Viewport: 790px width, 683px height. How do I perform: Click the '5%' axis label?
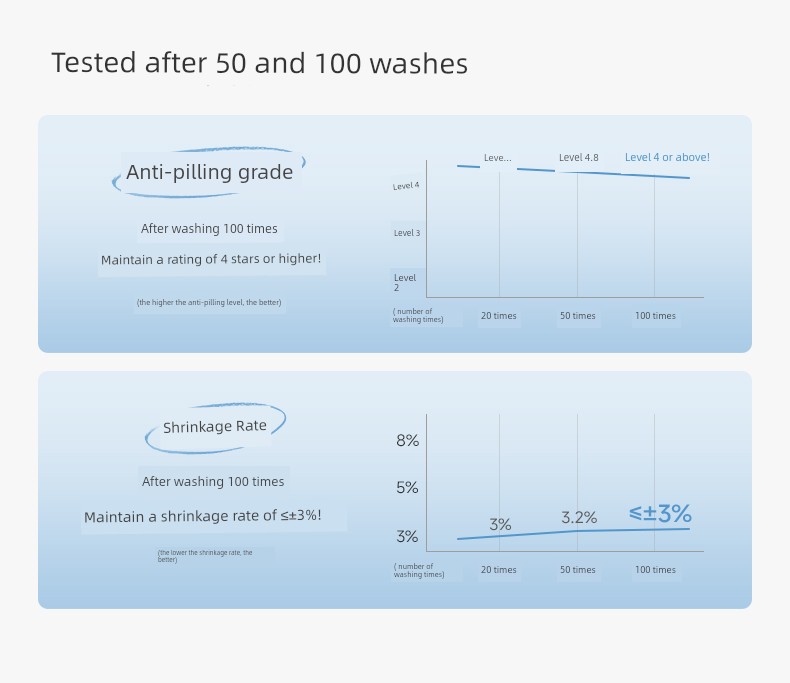407,488
